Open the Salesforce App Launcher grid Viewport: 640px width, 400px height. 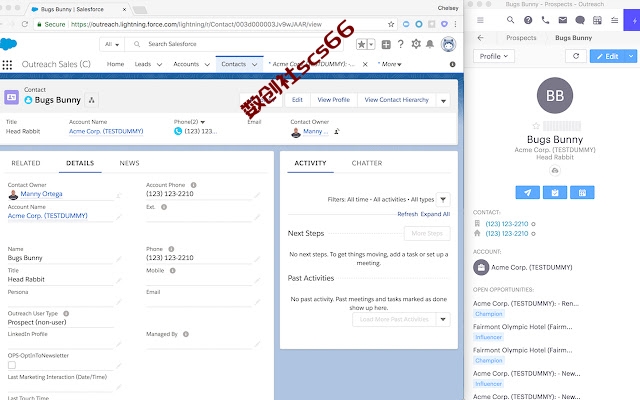[7, 64]
